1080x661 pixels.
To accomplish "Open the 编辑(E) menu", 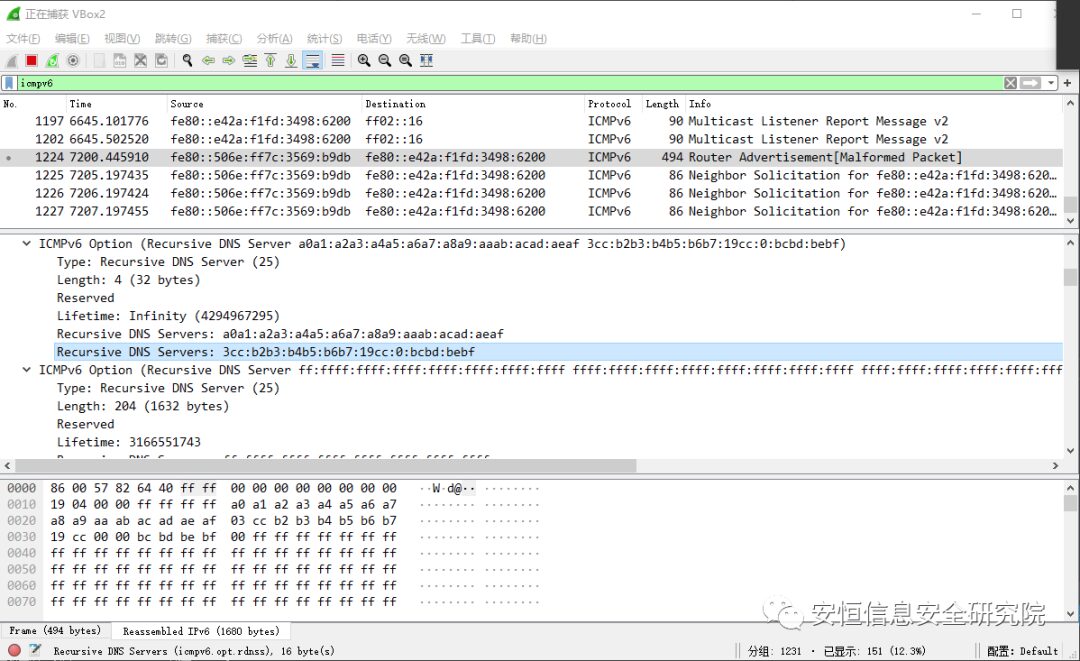I will (72, 39).
